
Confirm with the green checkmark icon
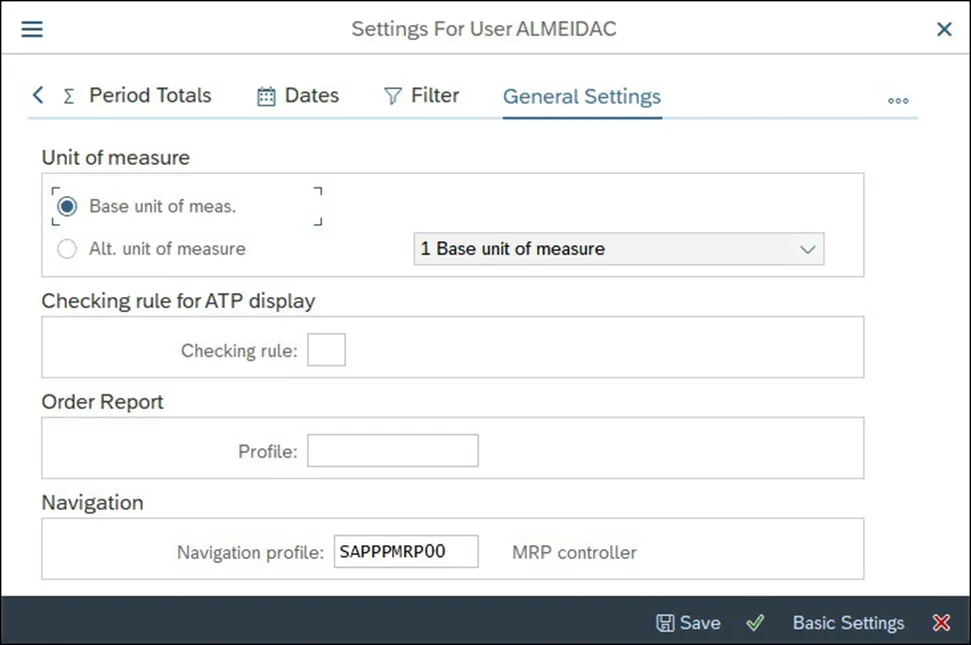coord(756,623)
